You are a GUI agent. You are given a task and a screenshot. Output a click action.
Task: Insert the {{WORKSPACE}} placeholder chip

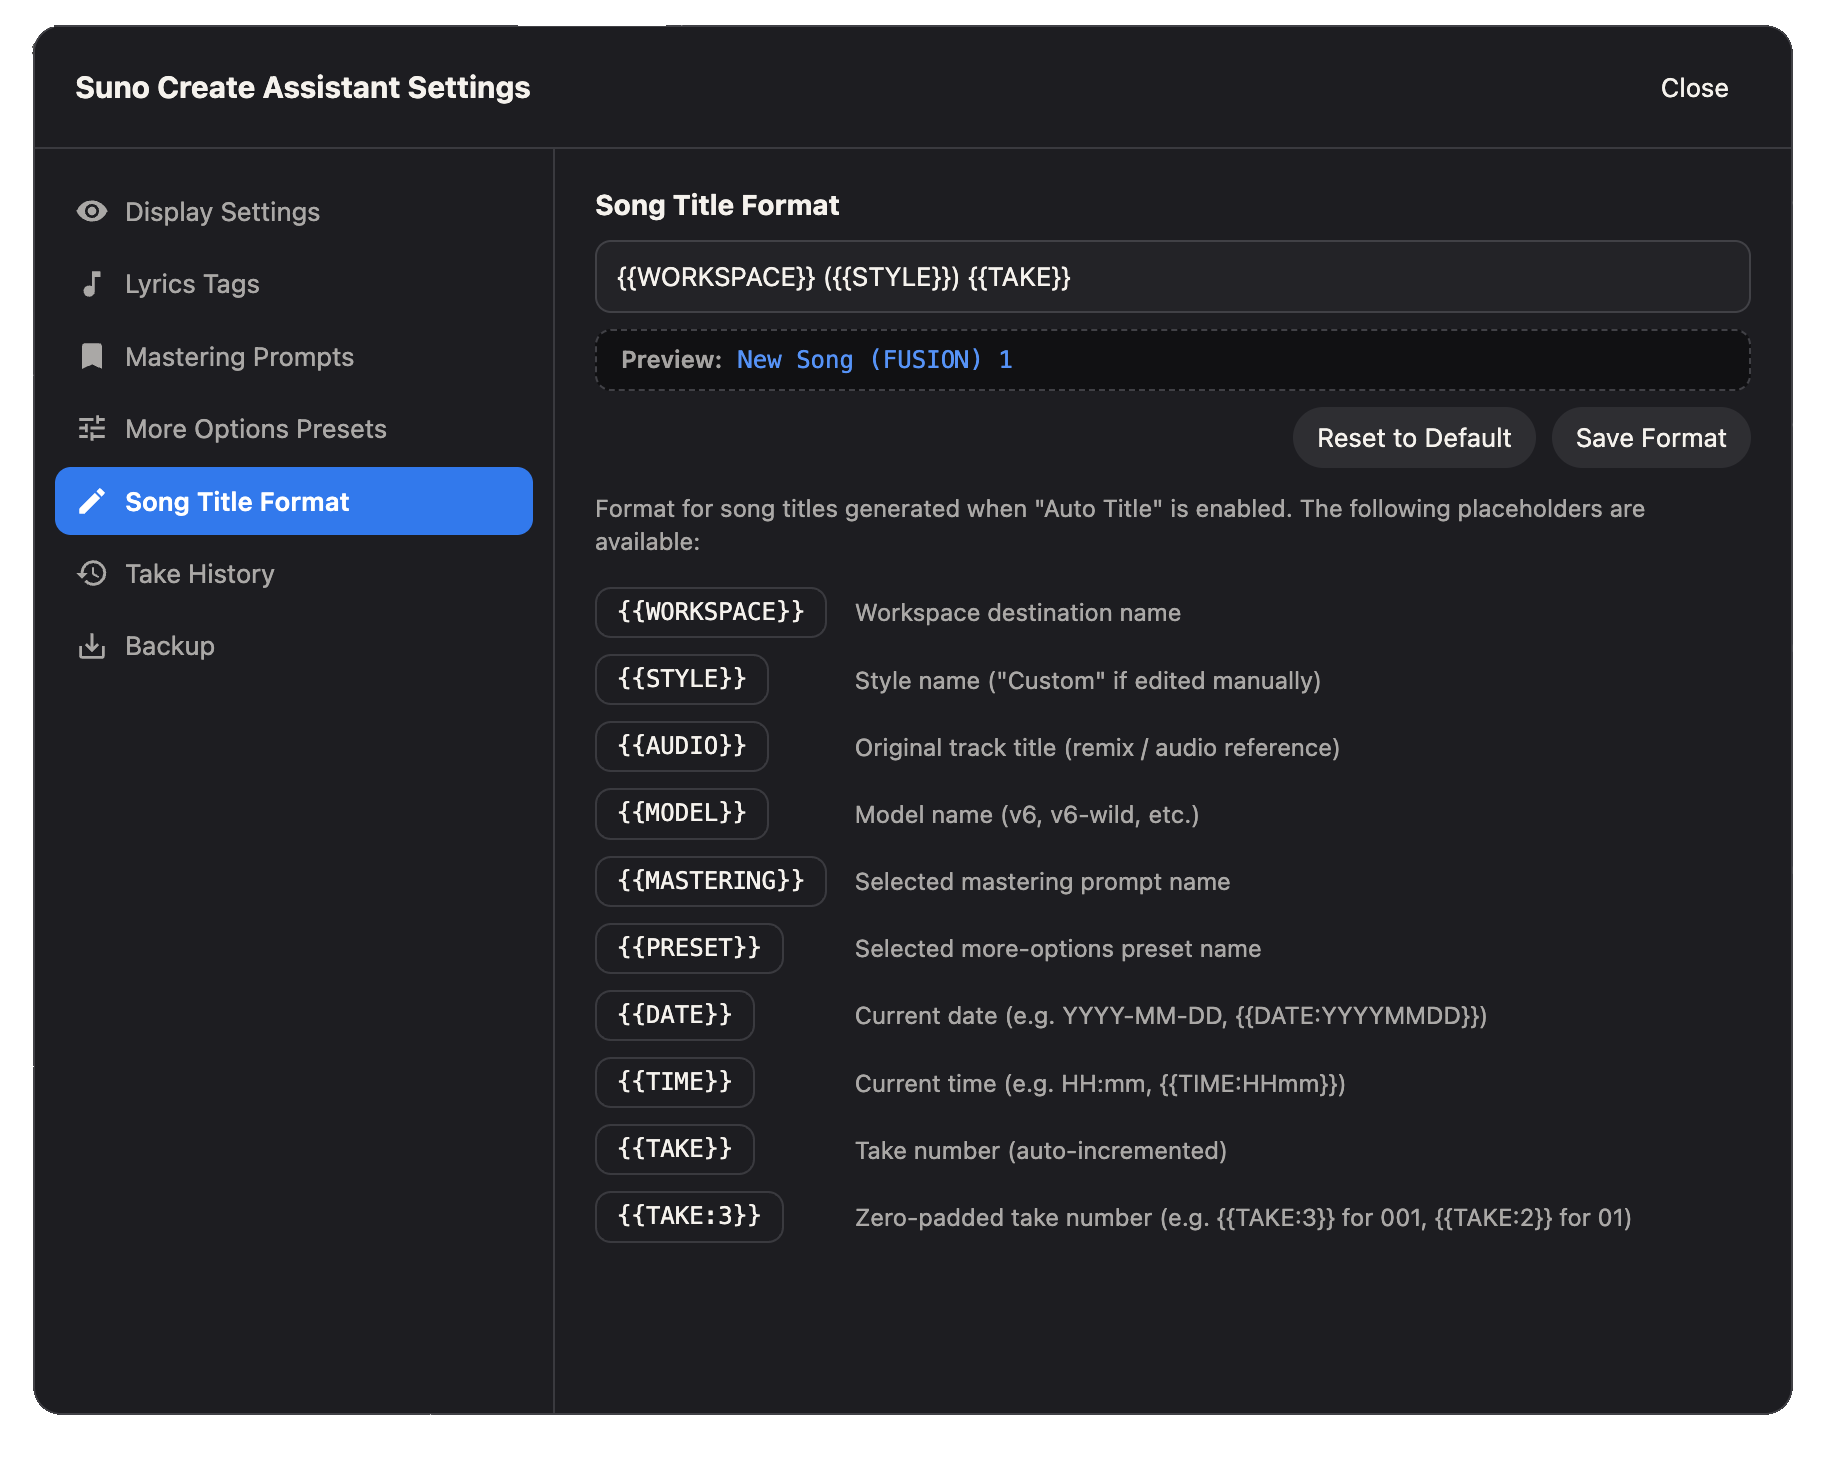pyautogui.click(x=711, y=612)
